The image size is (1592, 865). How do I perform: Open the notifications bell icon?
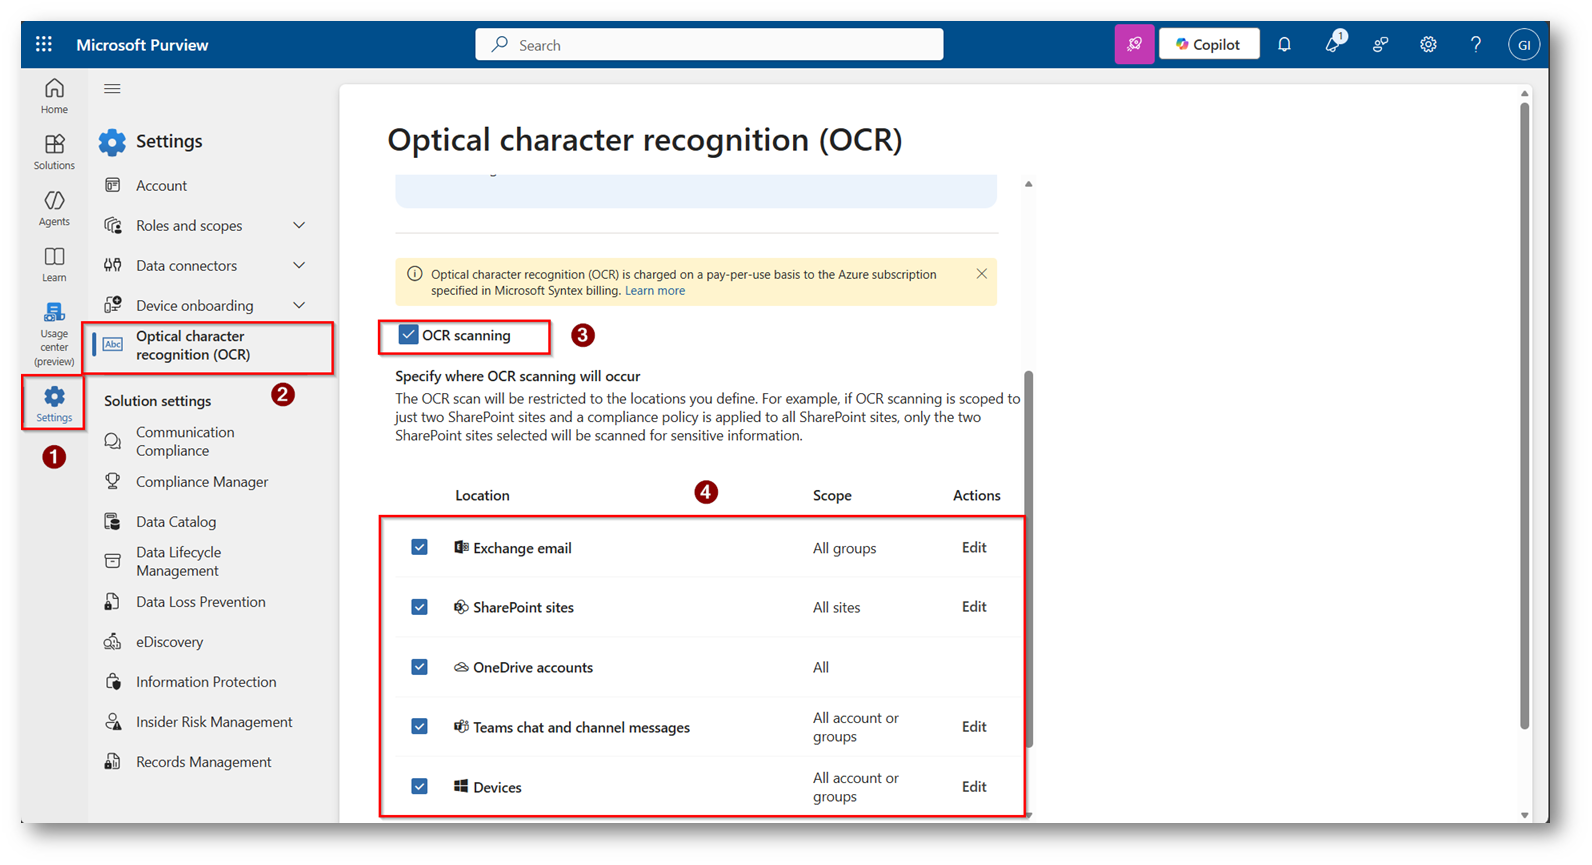1284,45
